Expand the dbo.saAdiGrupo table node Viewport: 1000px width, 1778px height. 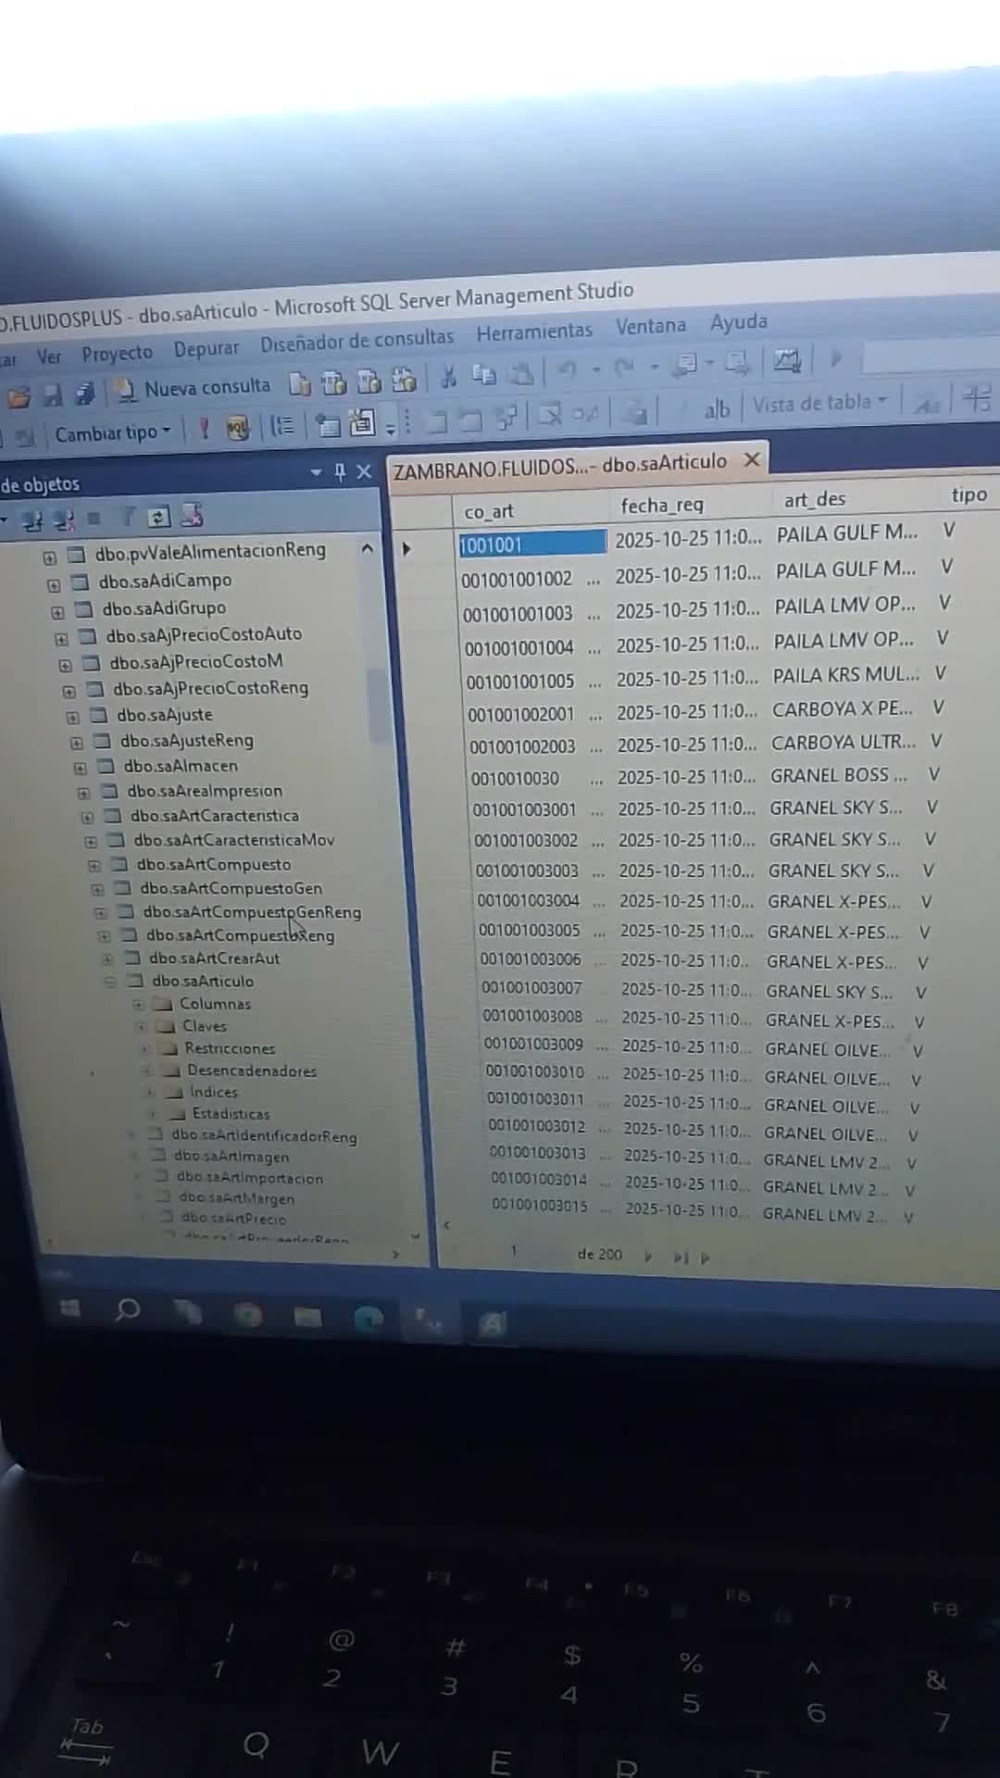[57, 611]
